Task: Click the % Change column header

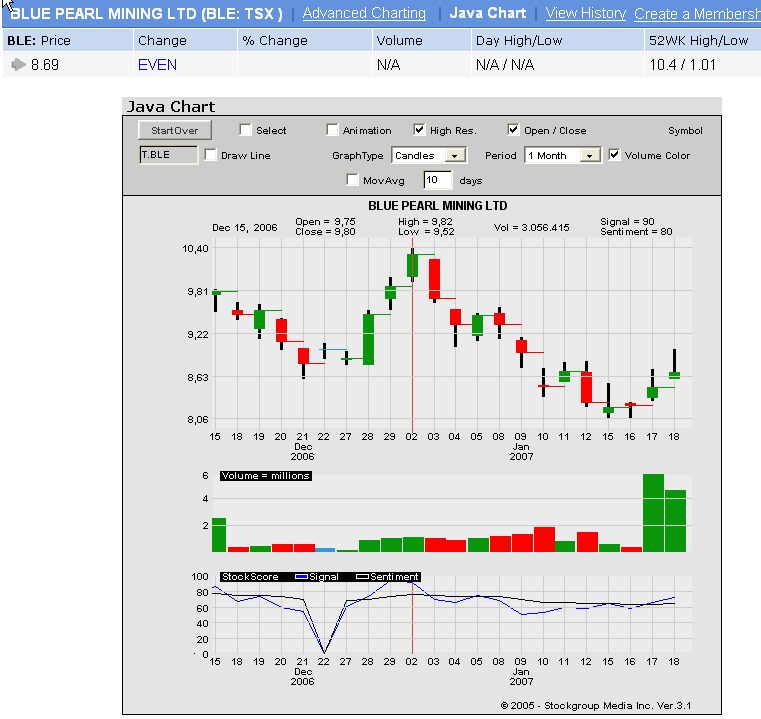Action: pyautogui.click(x=275, y=40)
